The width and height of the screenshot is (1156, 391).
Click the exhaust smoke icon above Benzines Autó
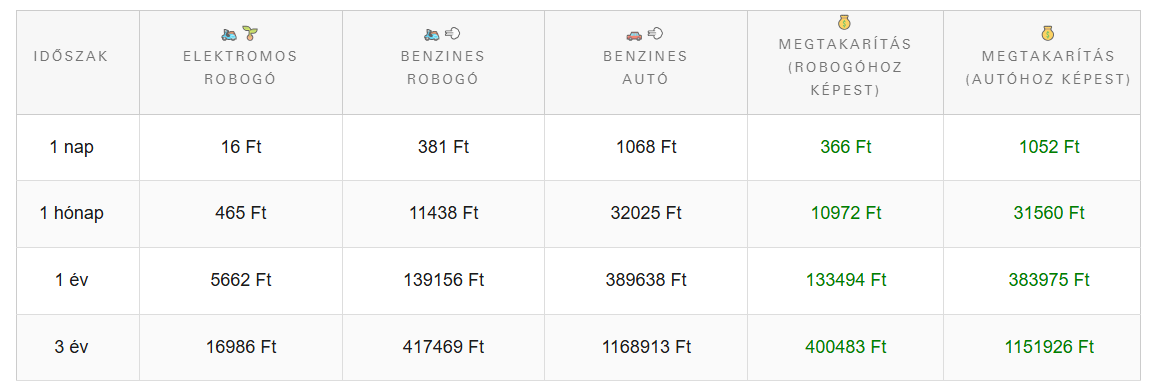[x=655, y=33]
